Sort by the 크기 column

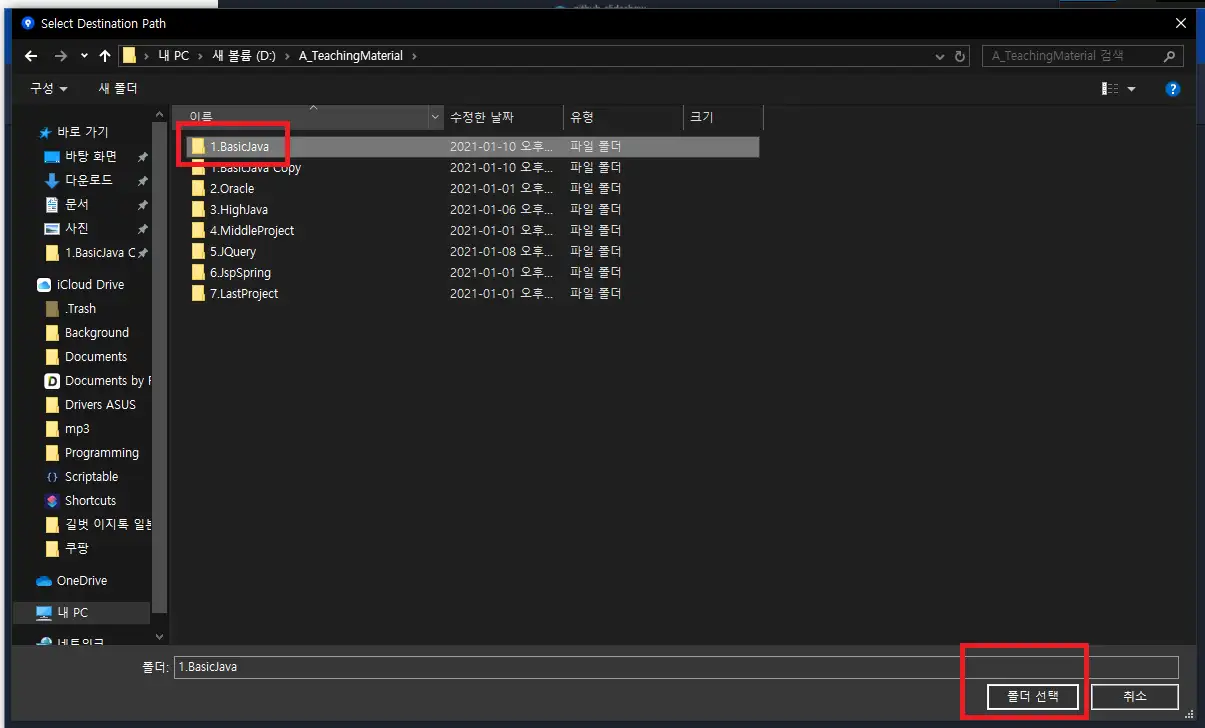click(x=723, y=117)
